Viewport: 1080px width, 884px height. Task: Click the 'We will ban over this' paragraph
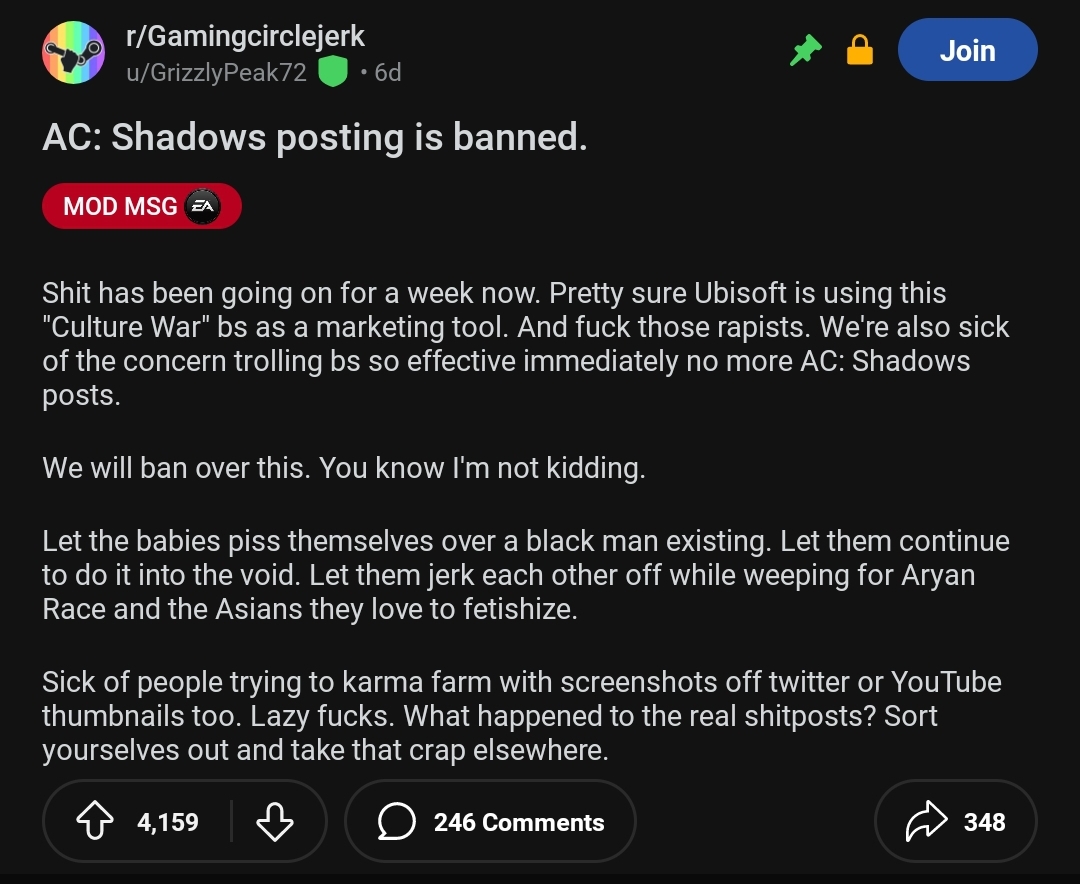pyautogui.click(x=344, y=468)
